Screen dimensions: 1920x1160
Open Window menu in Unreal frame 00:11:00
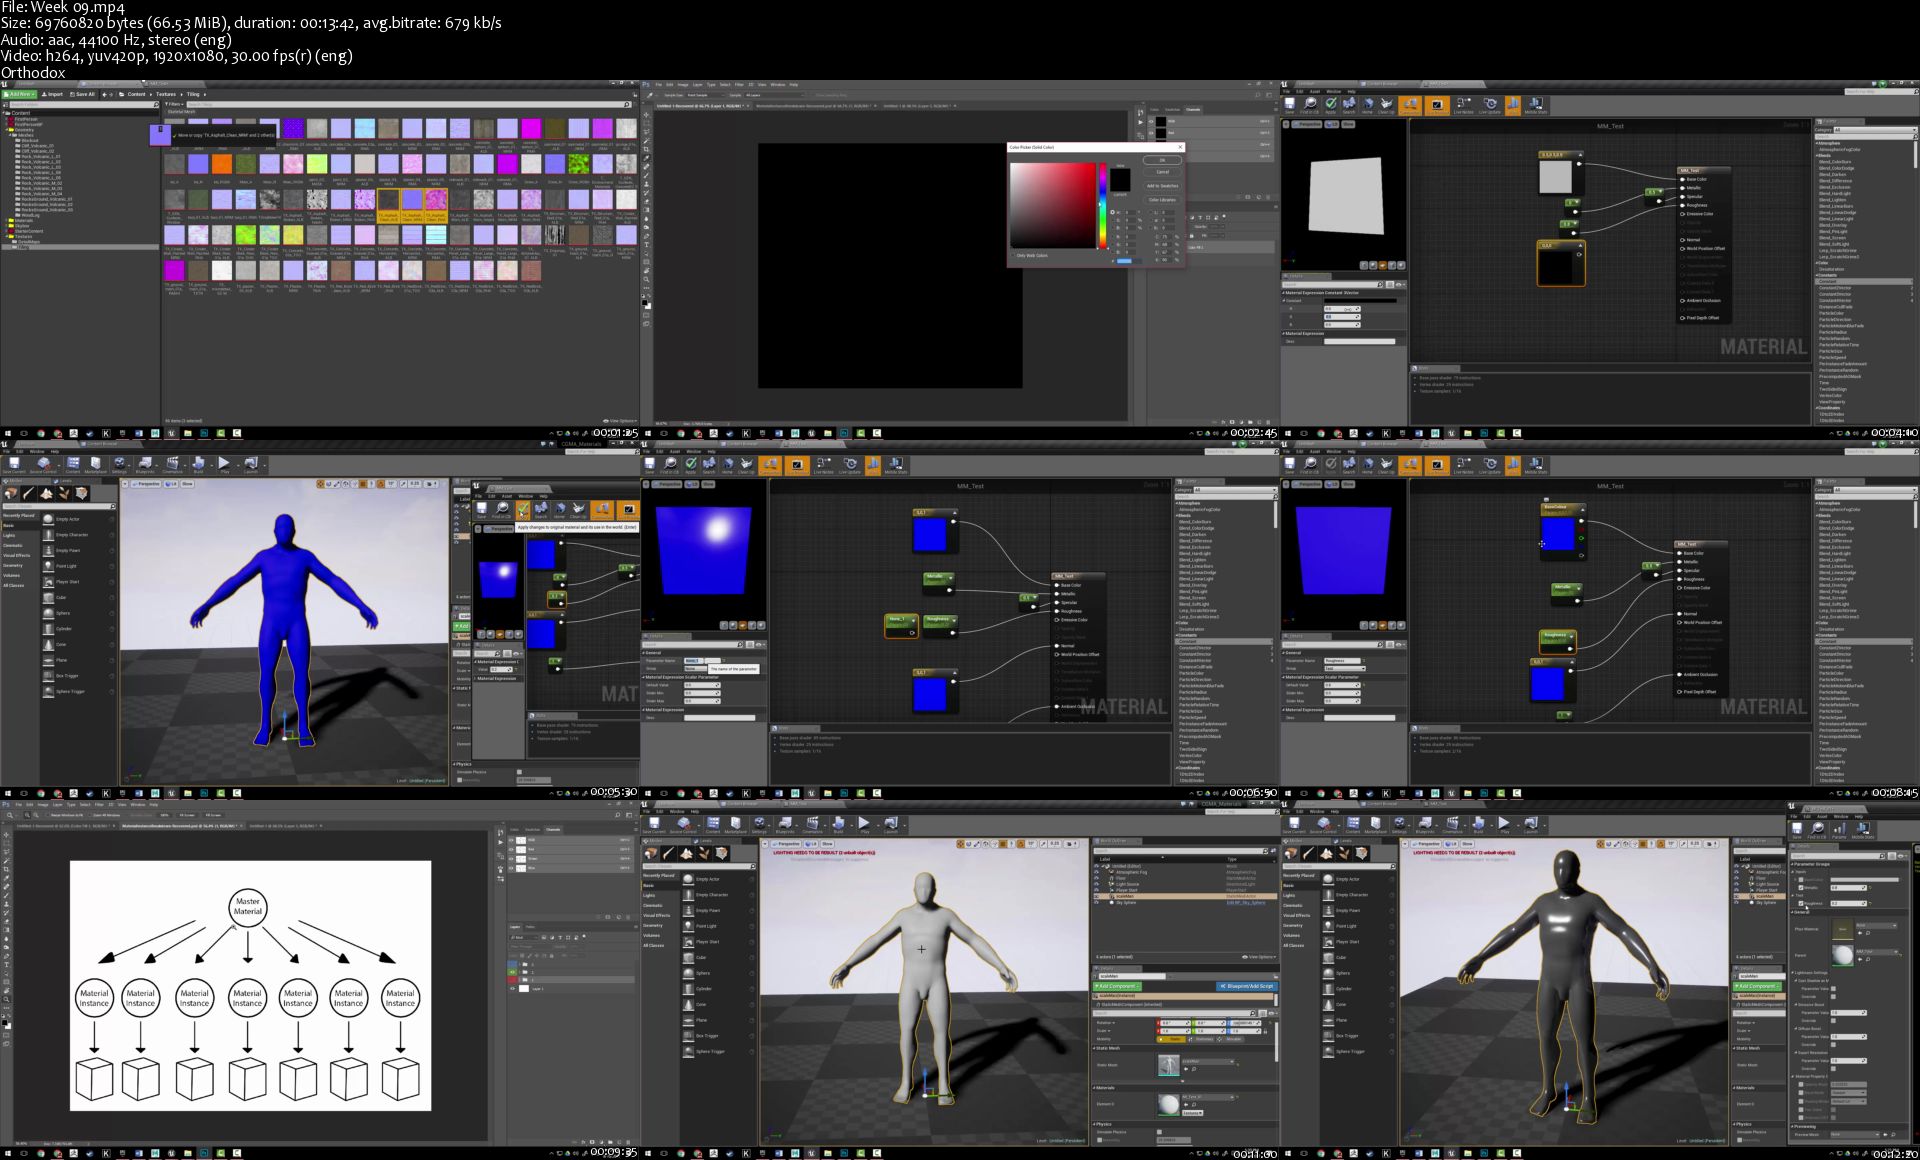pos(677,812)
